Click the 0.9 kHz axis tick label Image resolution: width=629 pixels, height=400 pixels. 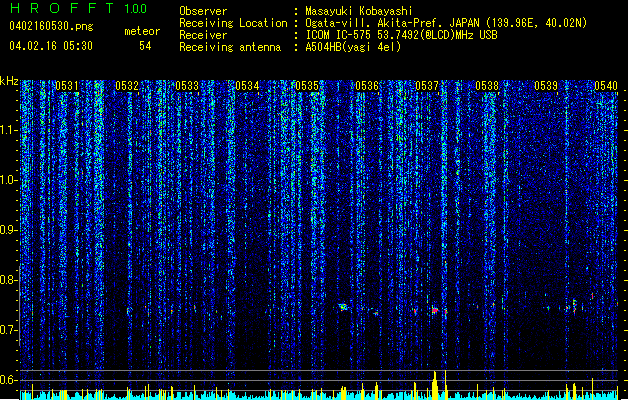(9, 230)
